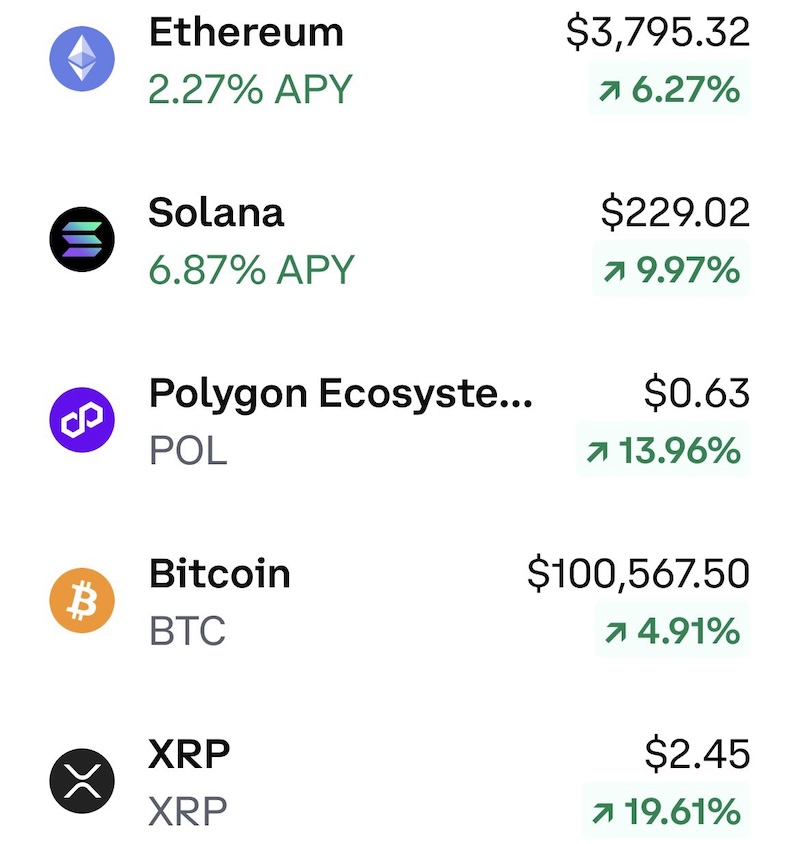Open the Ethereum asset name
Viewport: 800px width, 844px height.
[x=246, y=33]
